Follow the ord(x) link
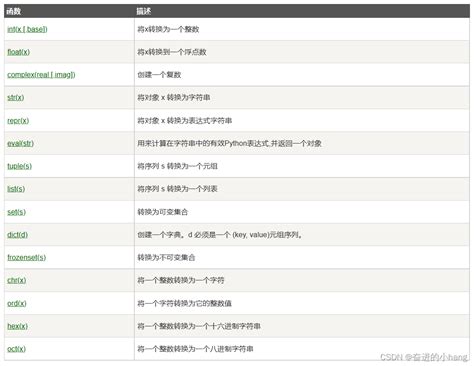Viewport: 474px width, 366px height. tap(17, 303)
